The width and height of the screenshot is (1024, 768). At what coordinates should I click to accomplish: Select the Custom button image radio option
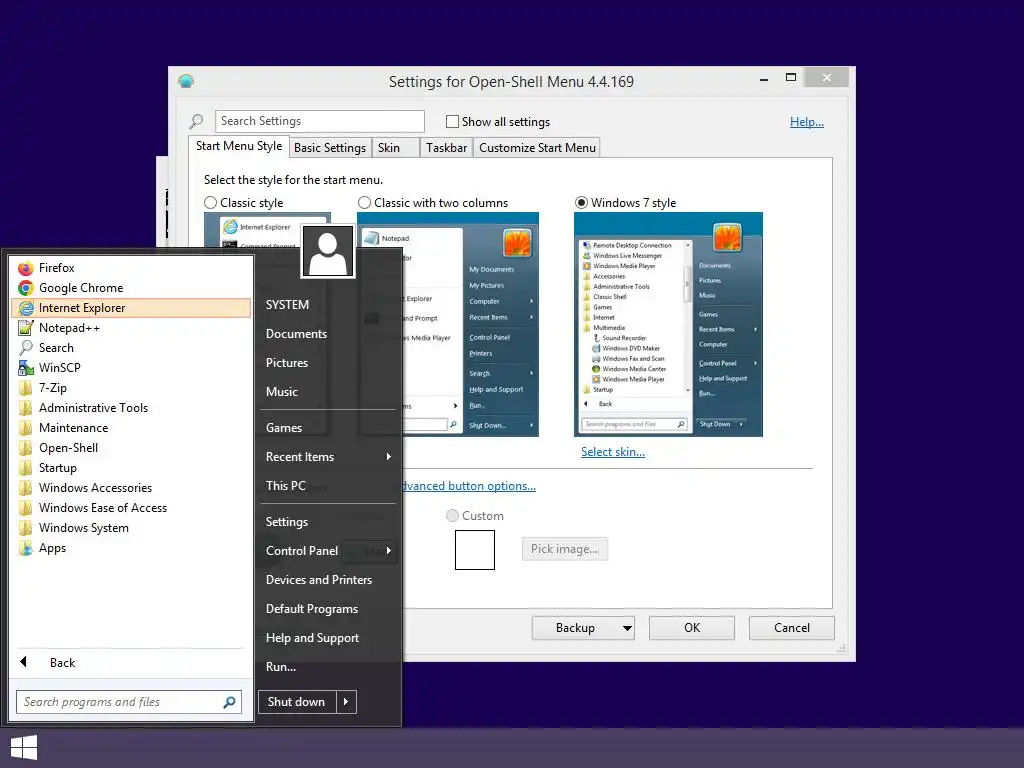point(452,515)
